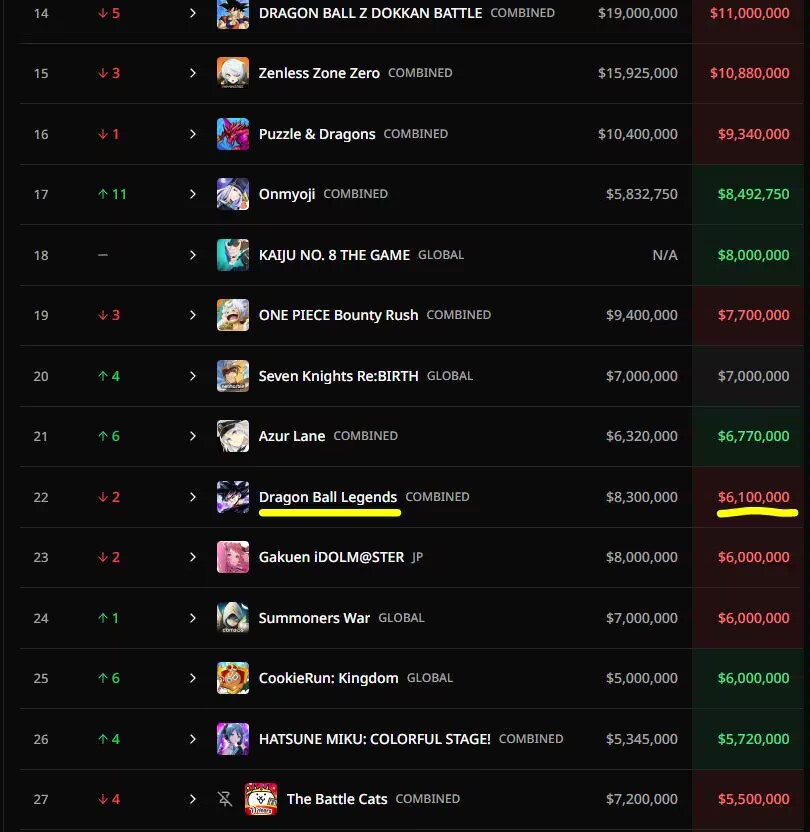The image size is (810, 832).
Task: Open HATSUNE MIKU: COLORFUL STAGE! title
Action: 375,739
